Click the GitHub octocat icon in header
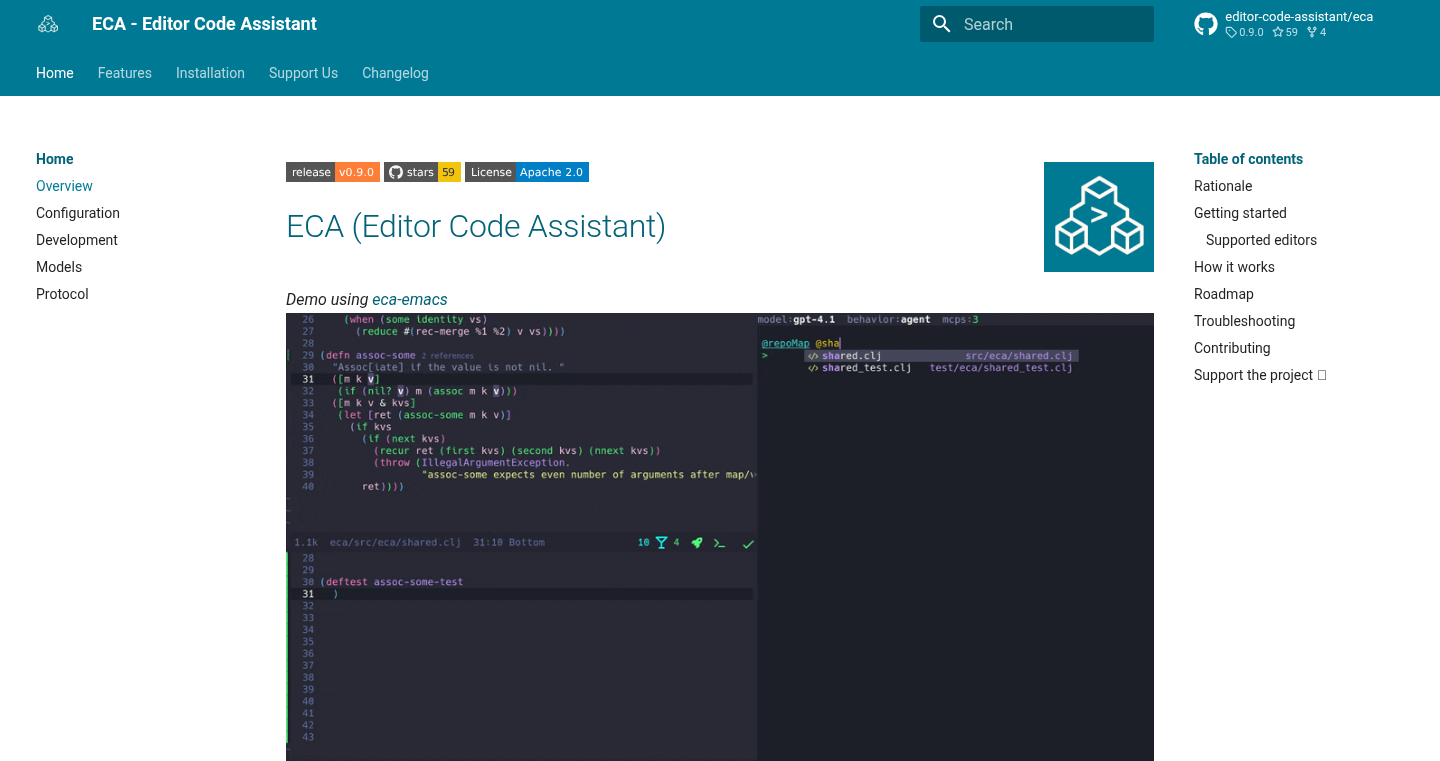This screenshot has width=1440, height=761. 1206,24
